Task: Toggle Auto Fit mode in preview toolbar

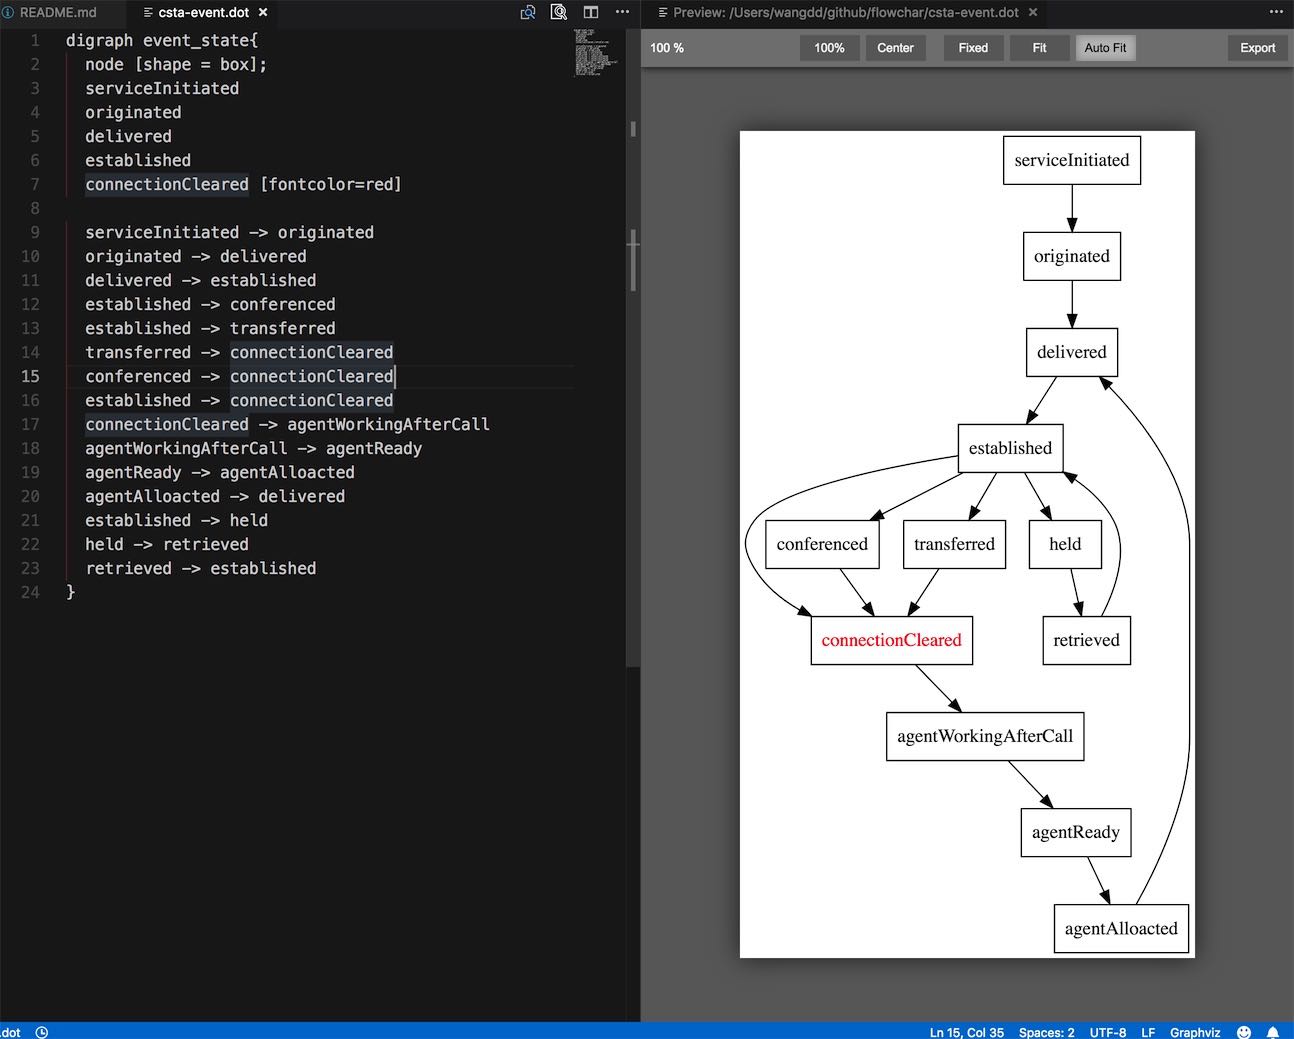Action: coord(1104,48)
